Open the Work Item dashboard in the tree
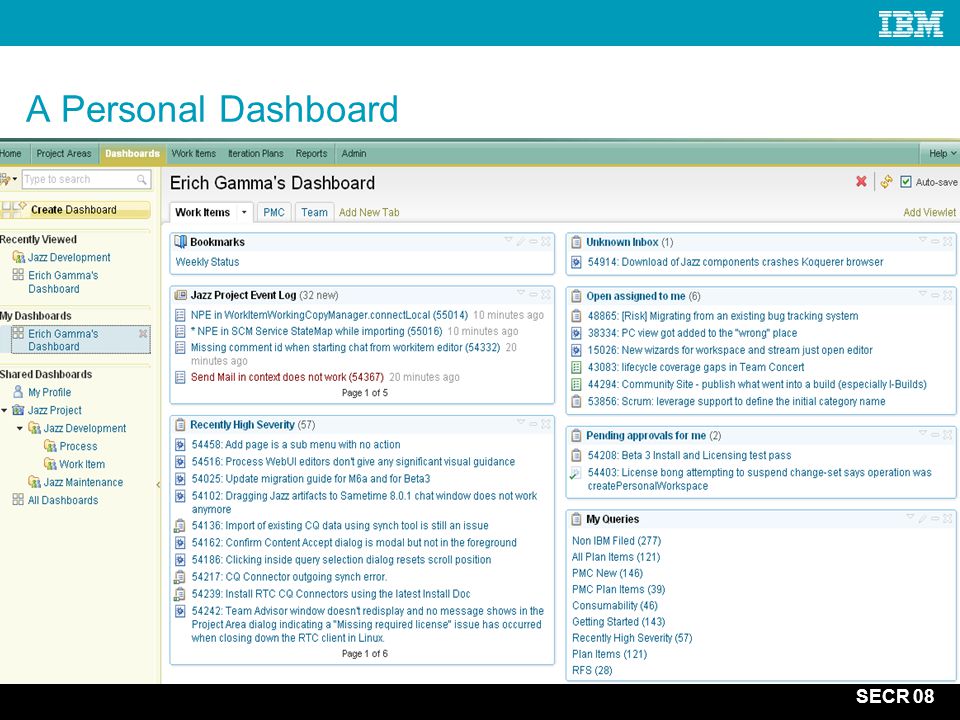This screenshot has height=720, width=960. (81, 464)
